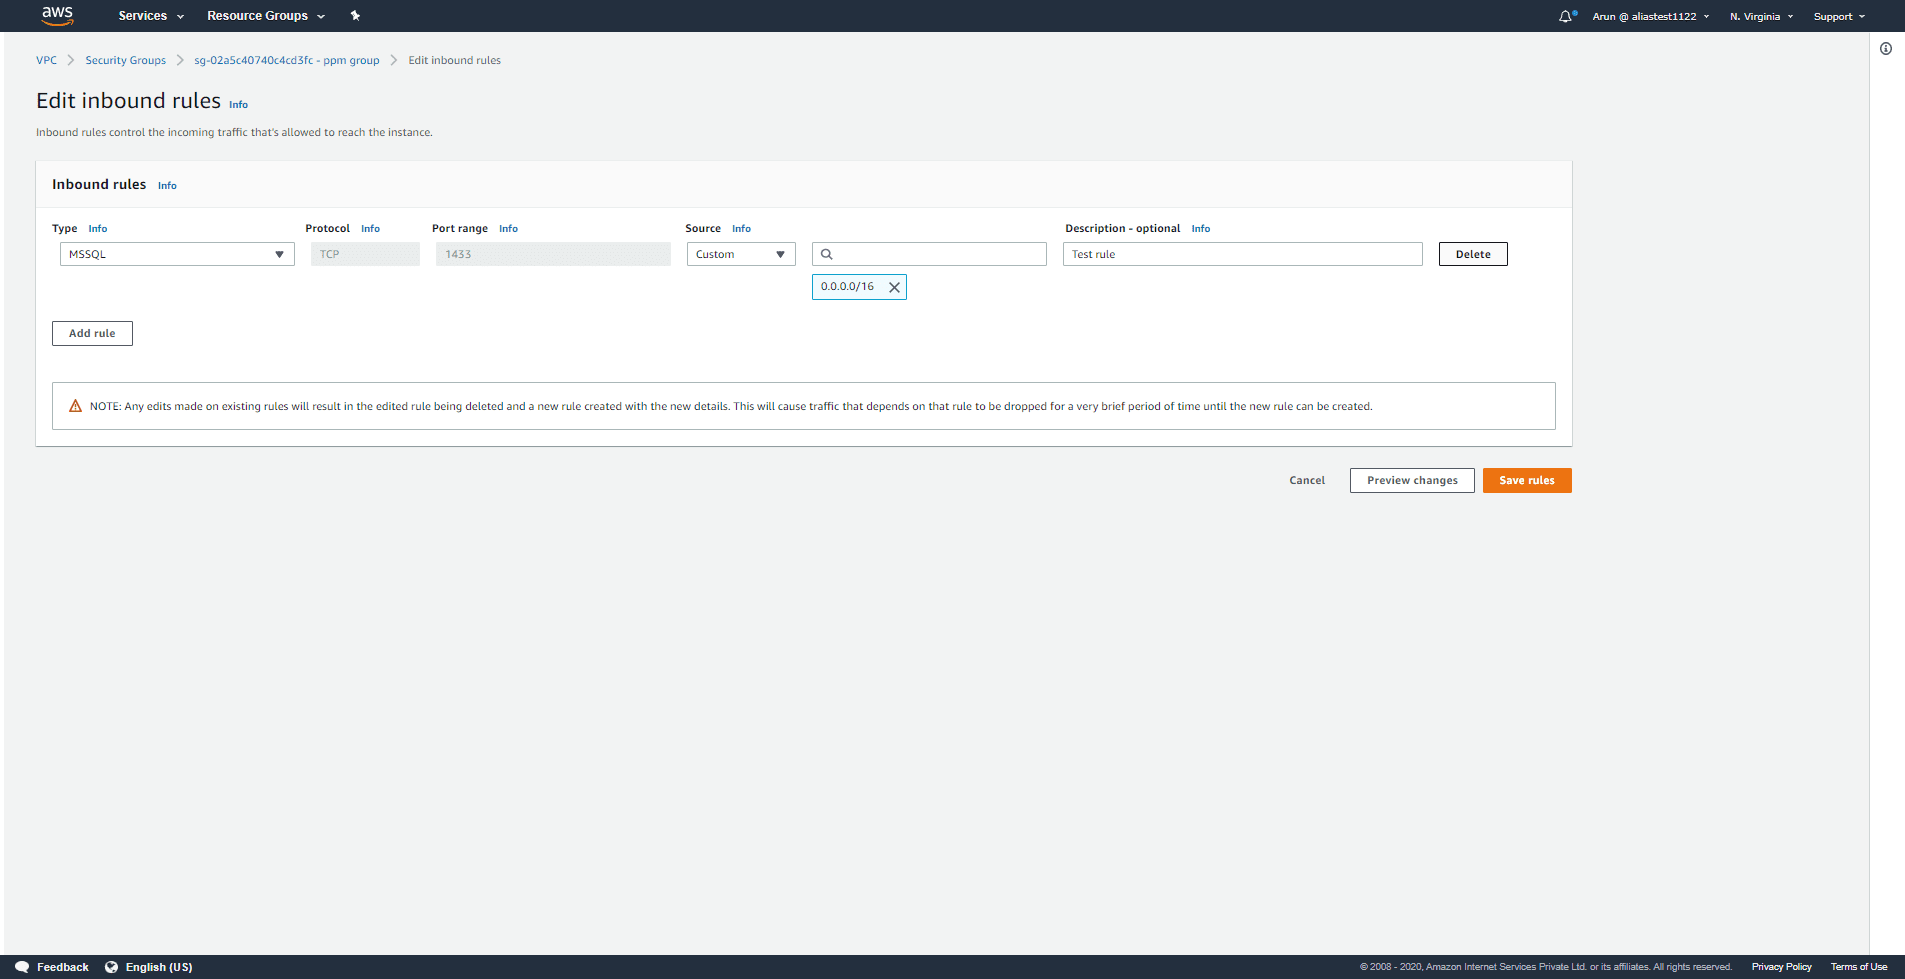
Task: Click the globe icon next to English (US)
Action: tap(111, 966)
